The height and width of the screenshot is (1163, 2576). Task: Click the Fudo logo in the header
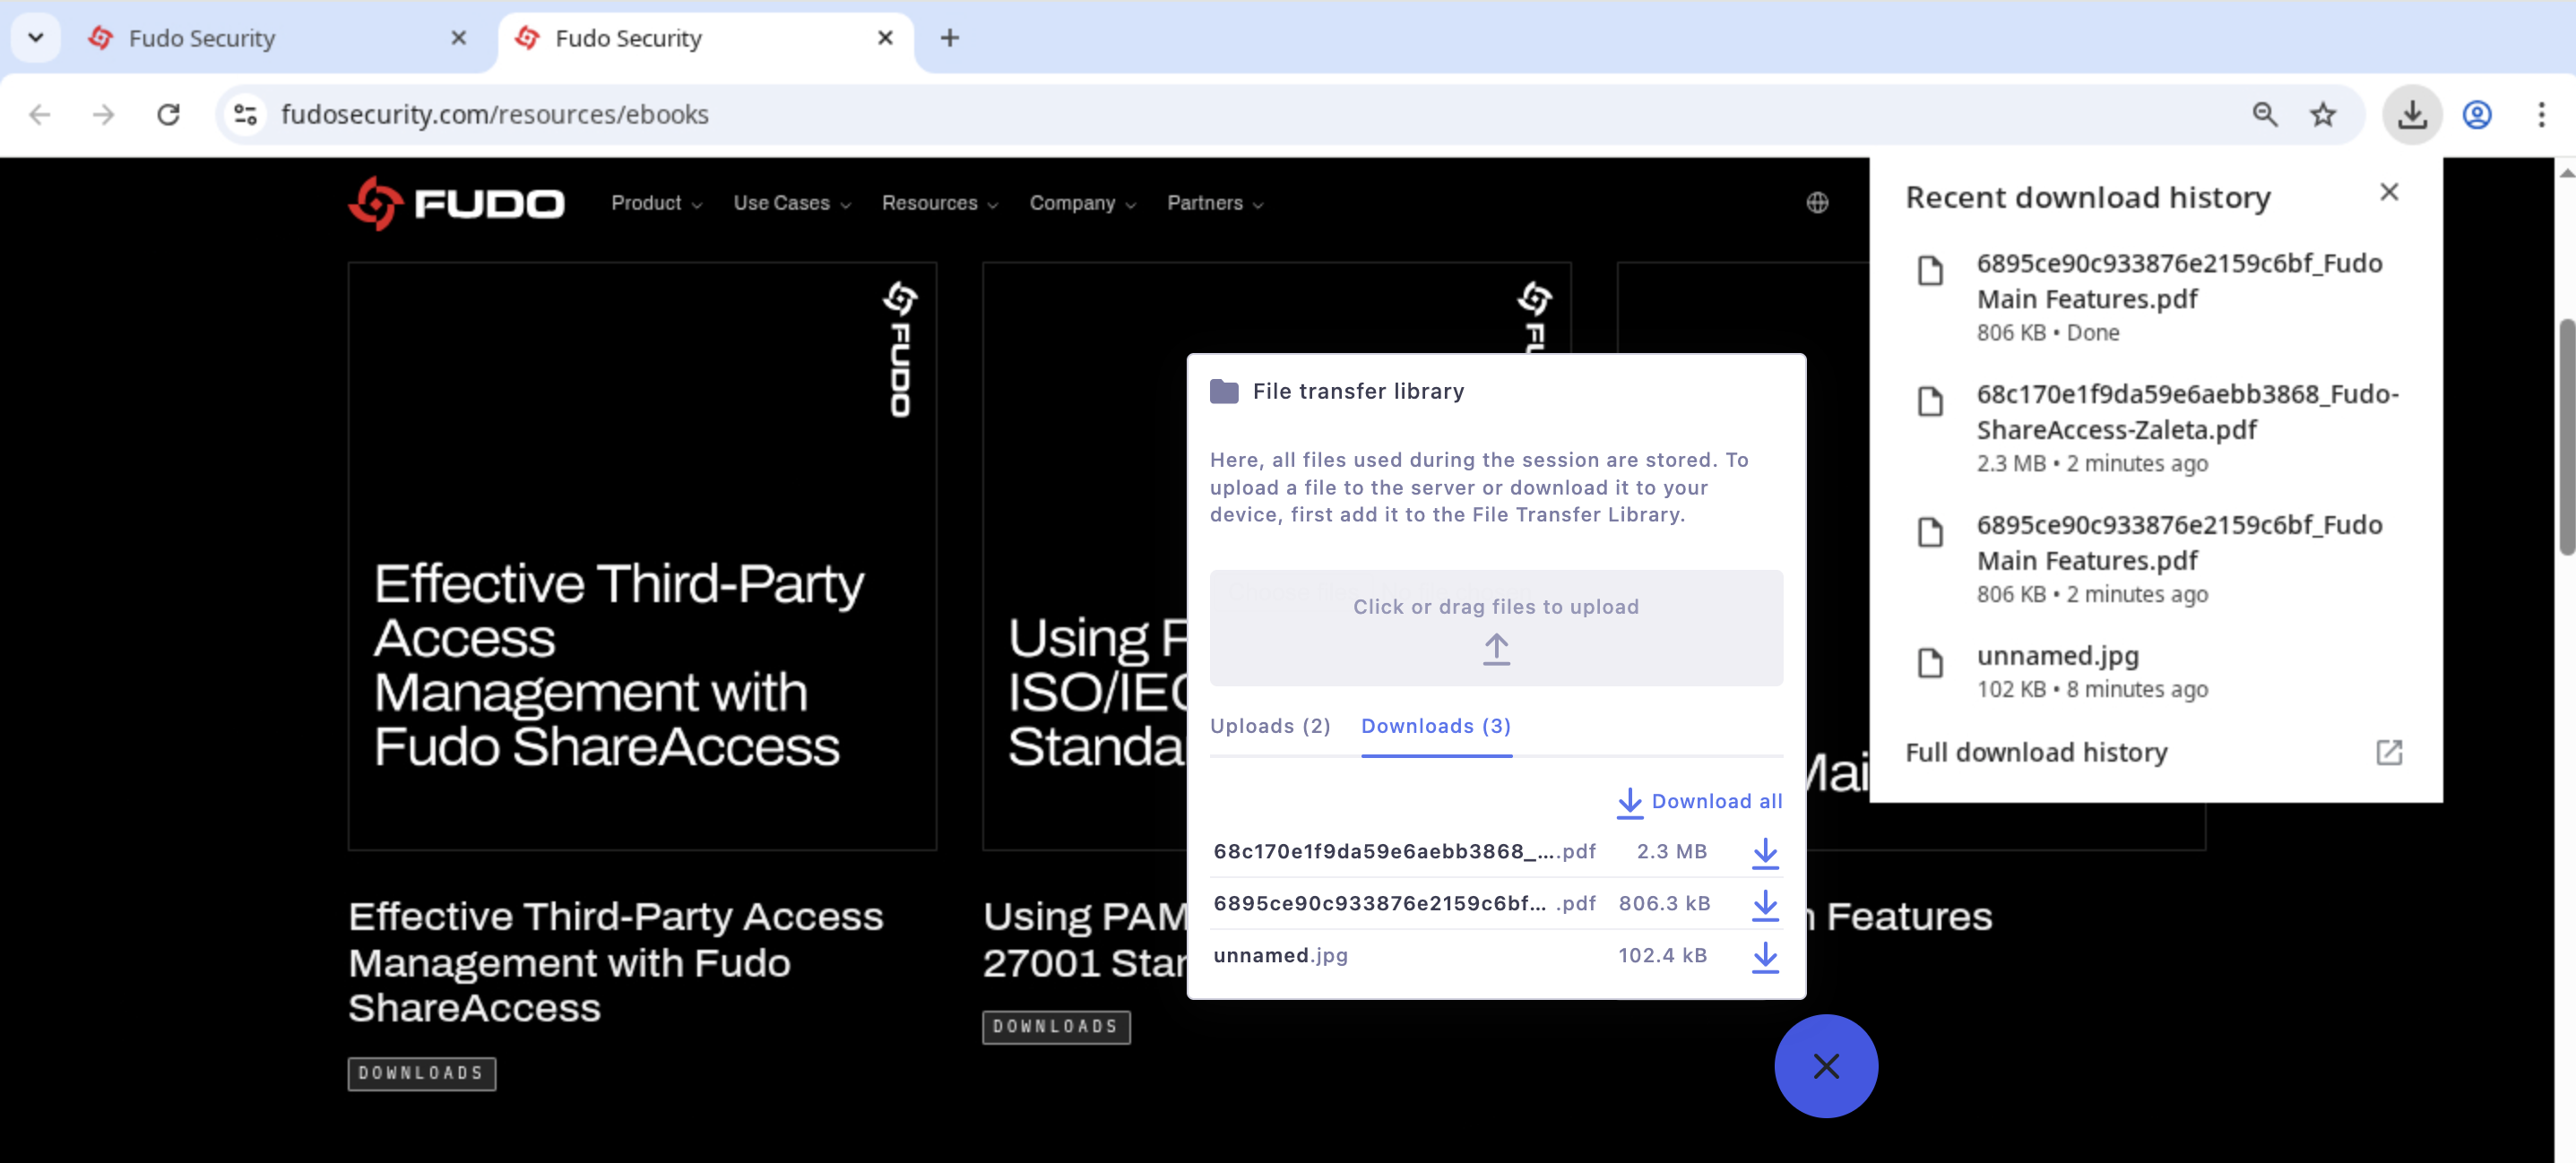click(456, 203)
